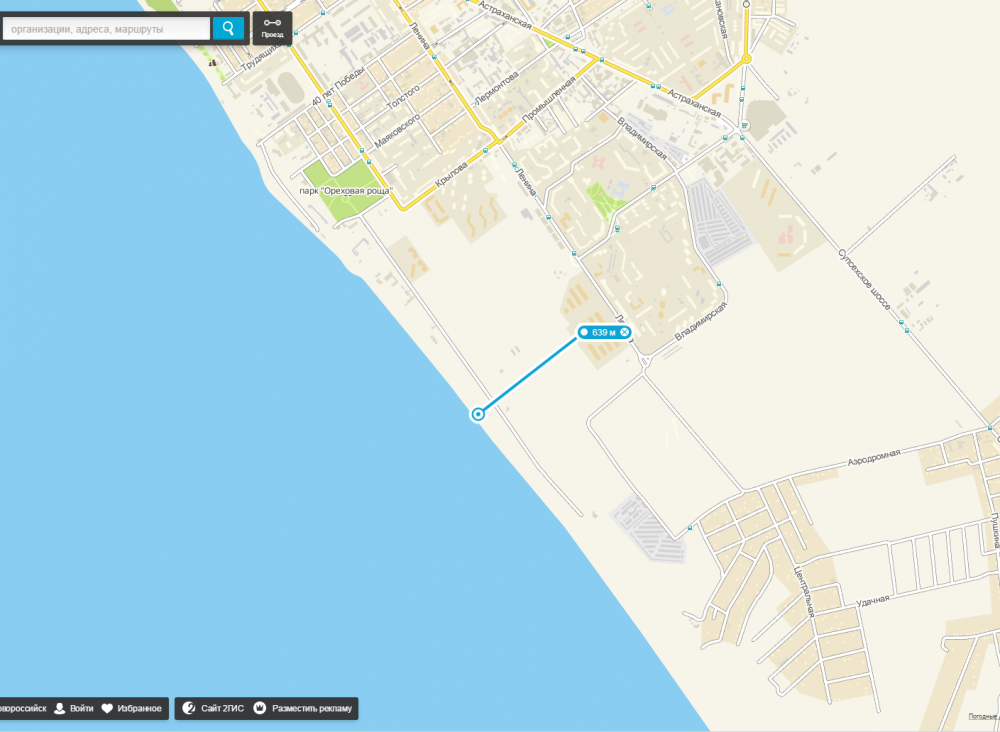This screenshot has height=732, width=1000.
Task: Remove the 639 м ruler measurement
Action: pos(625,332)
